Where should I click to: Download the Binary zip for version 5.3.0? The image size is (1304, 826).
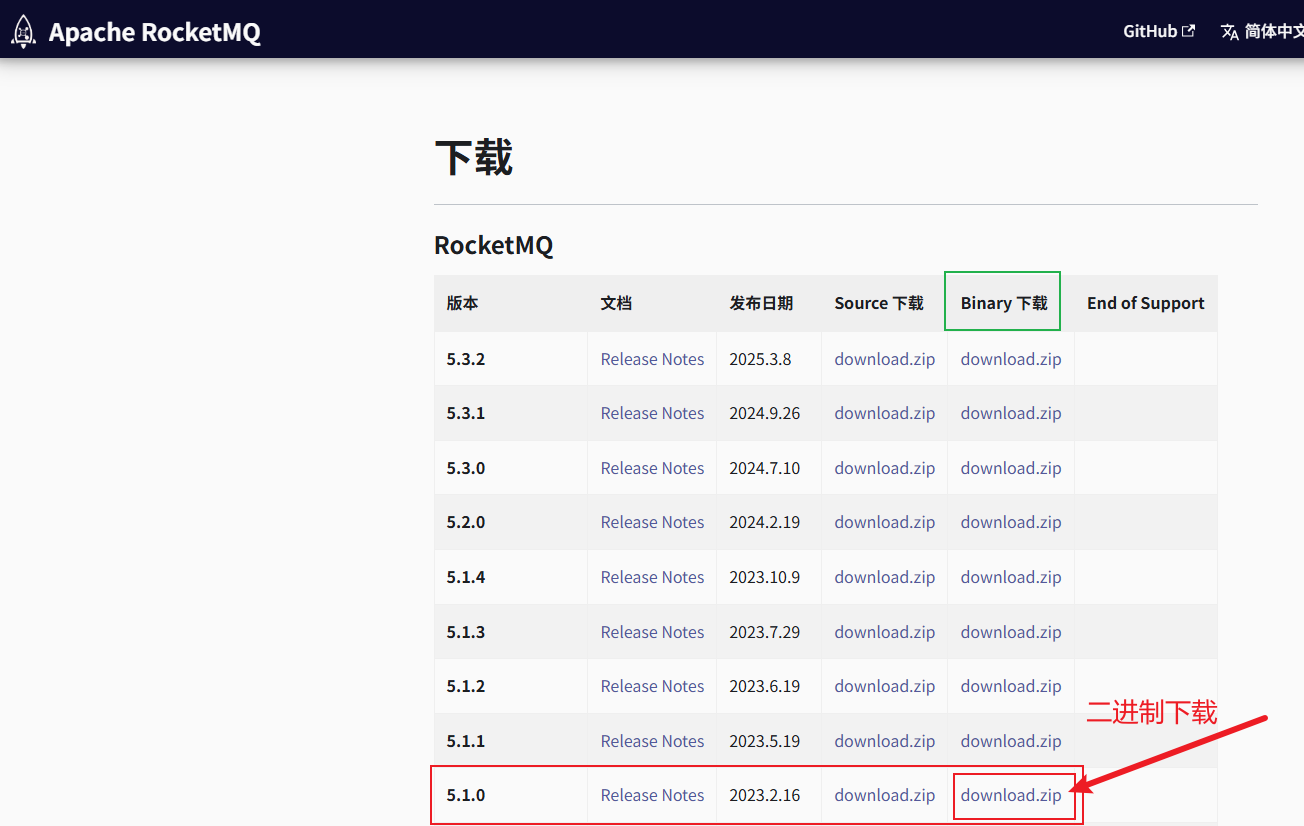tap(1010, 467)
